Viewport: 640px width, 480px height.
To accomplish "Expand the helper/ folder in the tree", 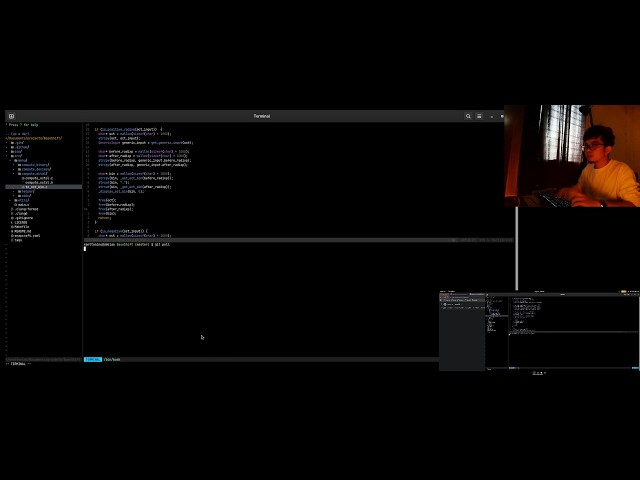I will [26, 191].
